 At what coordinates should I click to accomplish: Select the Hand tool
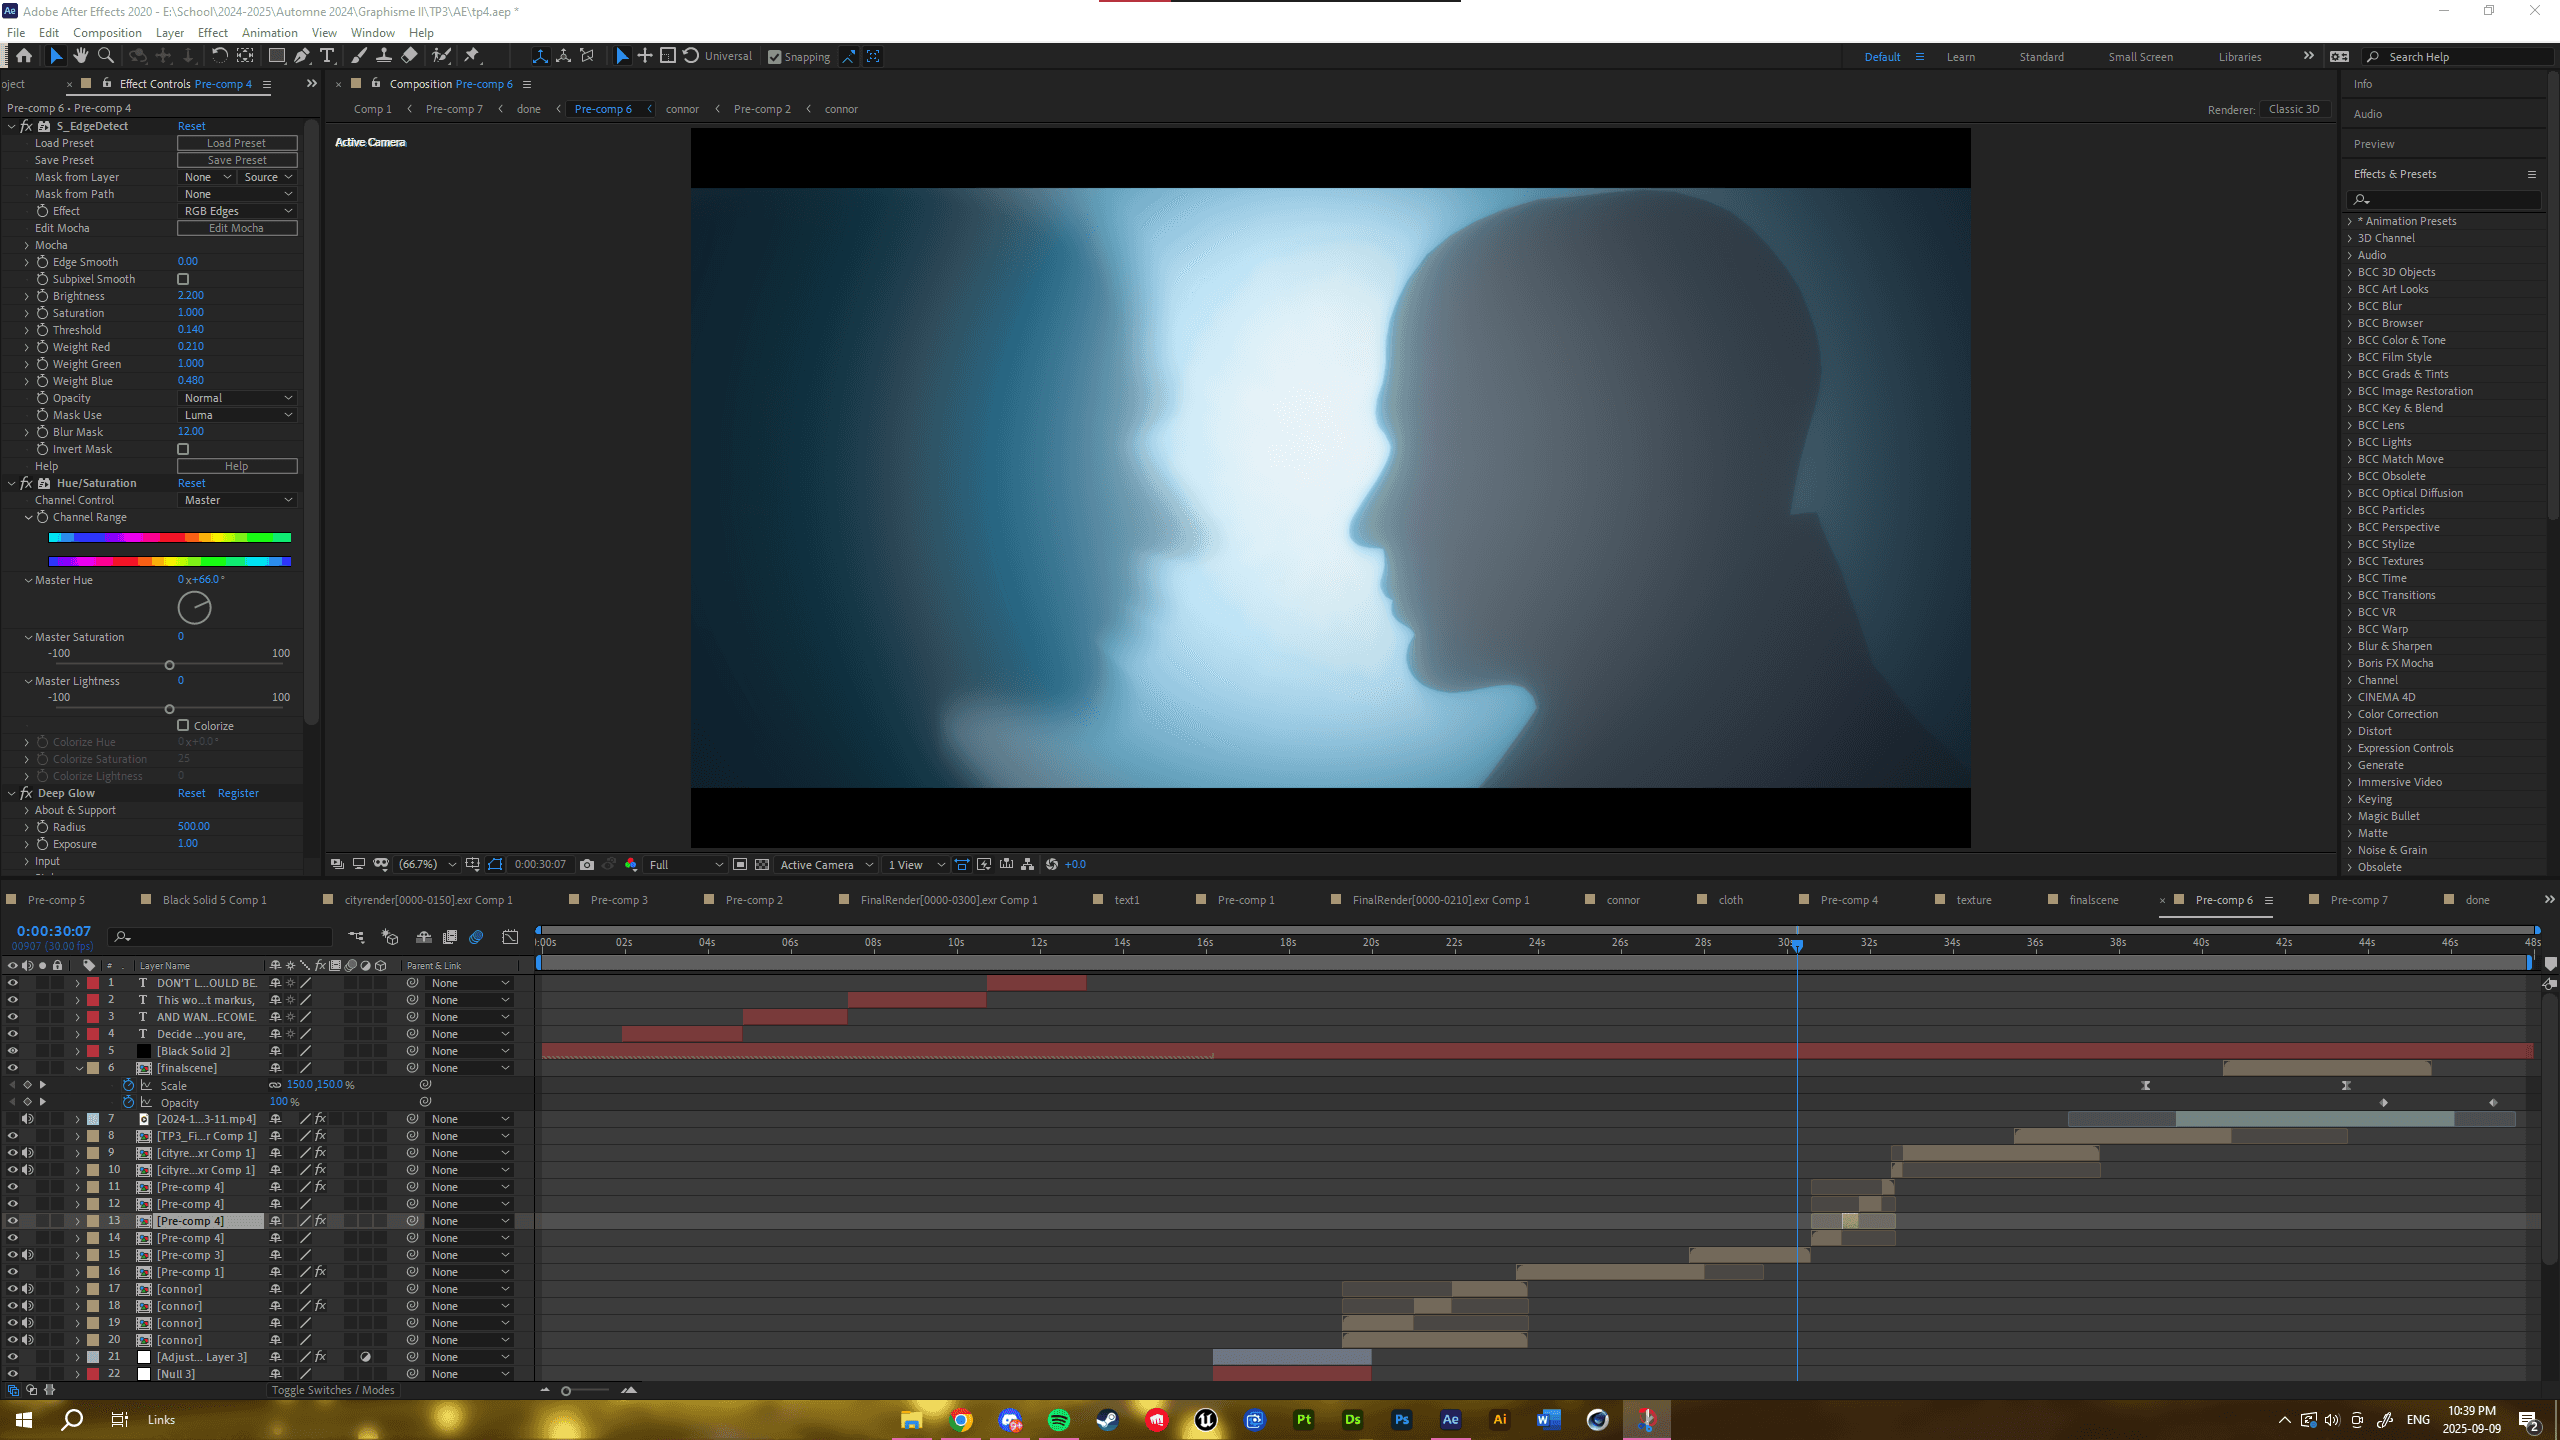tap(81, 56)
